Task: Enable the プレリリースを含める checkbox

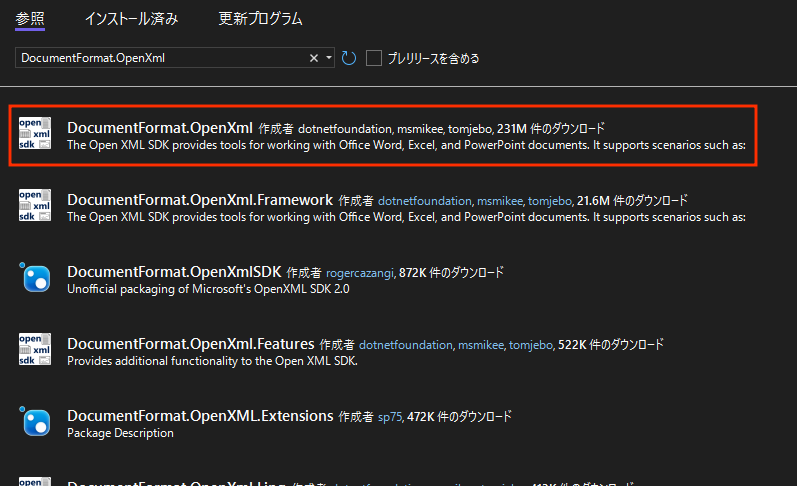Action: [374, 58]
